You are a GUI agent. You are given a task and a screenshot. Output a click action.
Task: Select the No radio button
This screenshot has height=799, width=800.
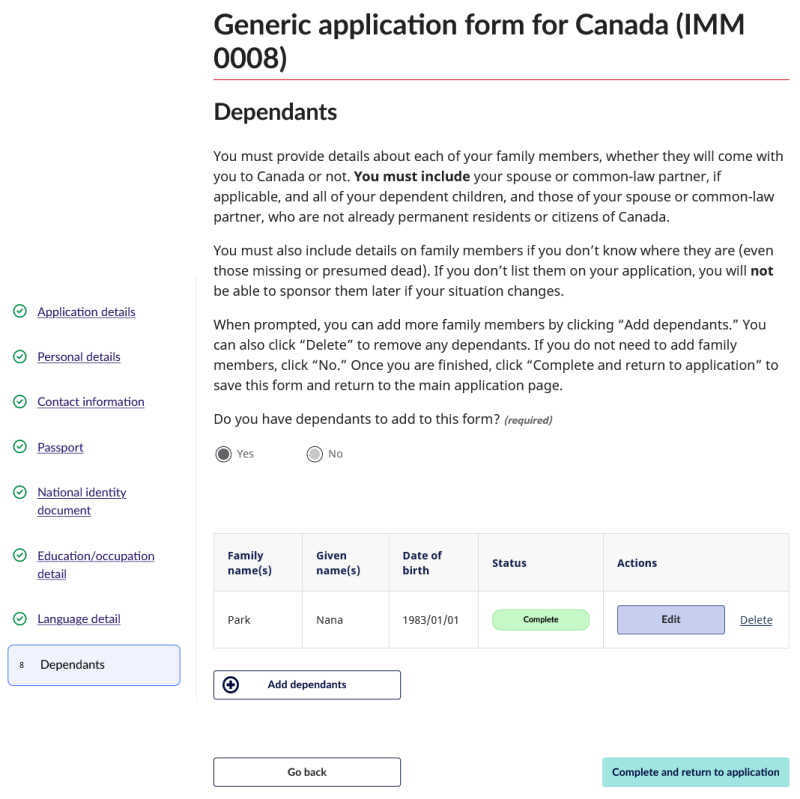coord(315,454)
